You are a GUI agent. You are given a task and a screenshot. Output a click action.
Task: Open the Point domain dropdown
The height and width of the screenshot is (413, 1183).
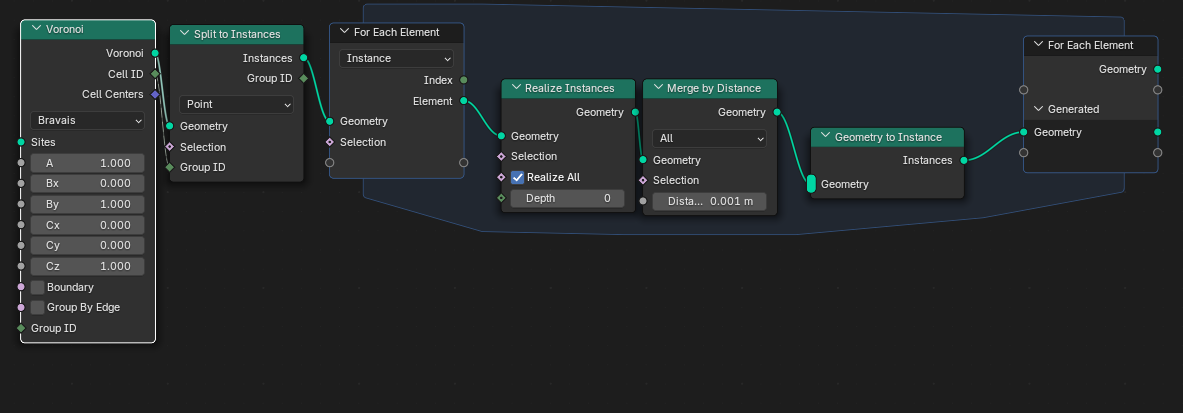click(236, 104)
